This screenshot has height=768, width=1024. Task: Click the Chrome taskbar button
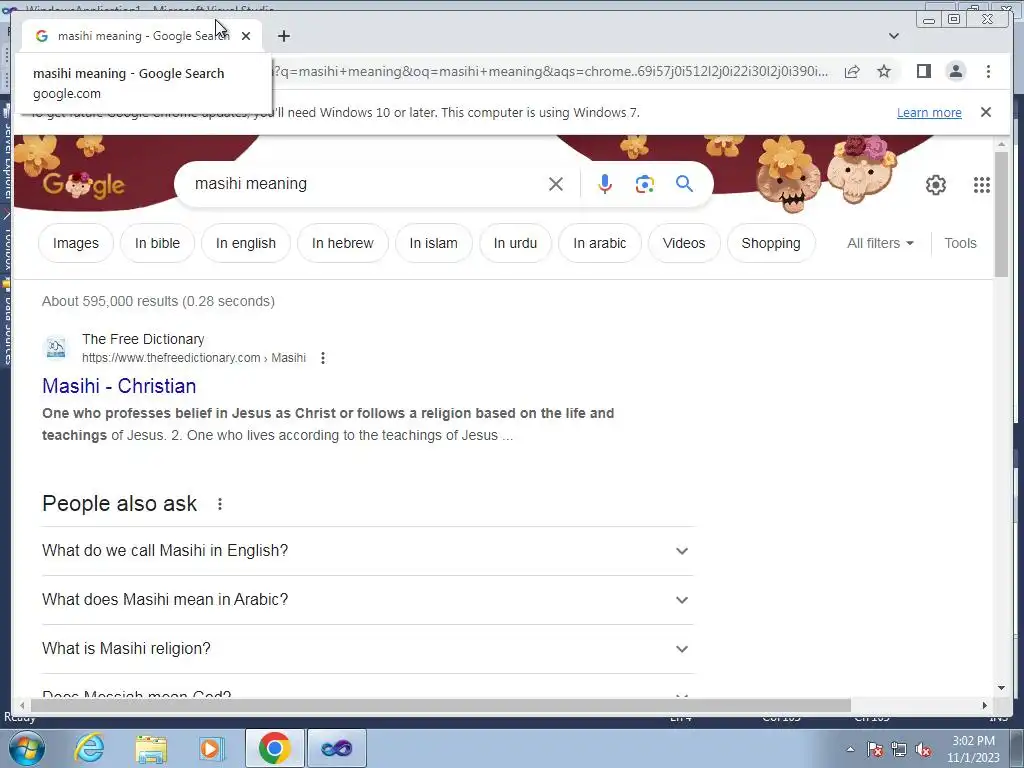pyautogui.click(x=274, y=748)
